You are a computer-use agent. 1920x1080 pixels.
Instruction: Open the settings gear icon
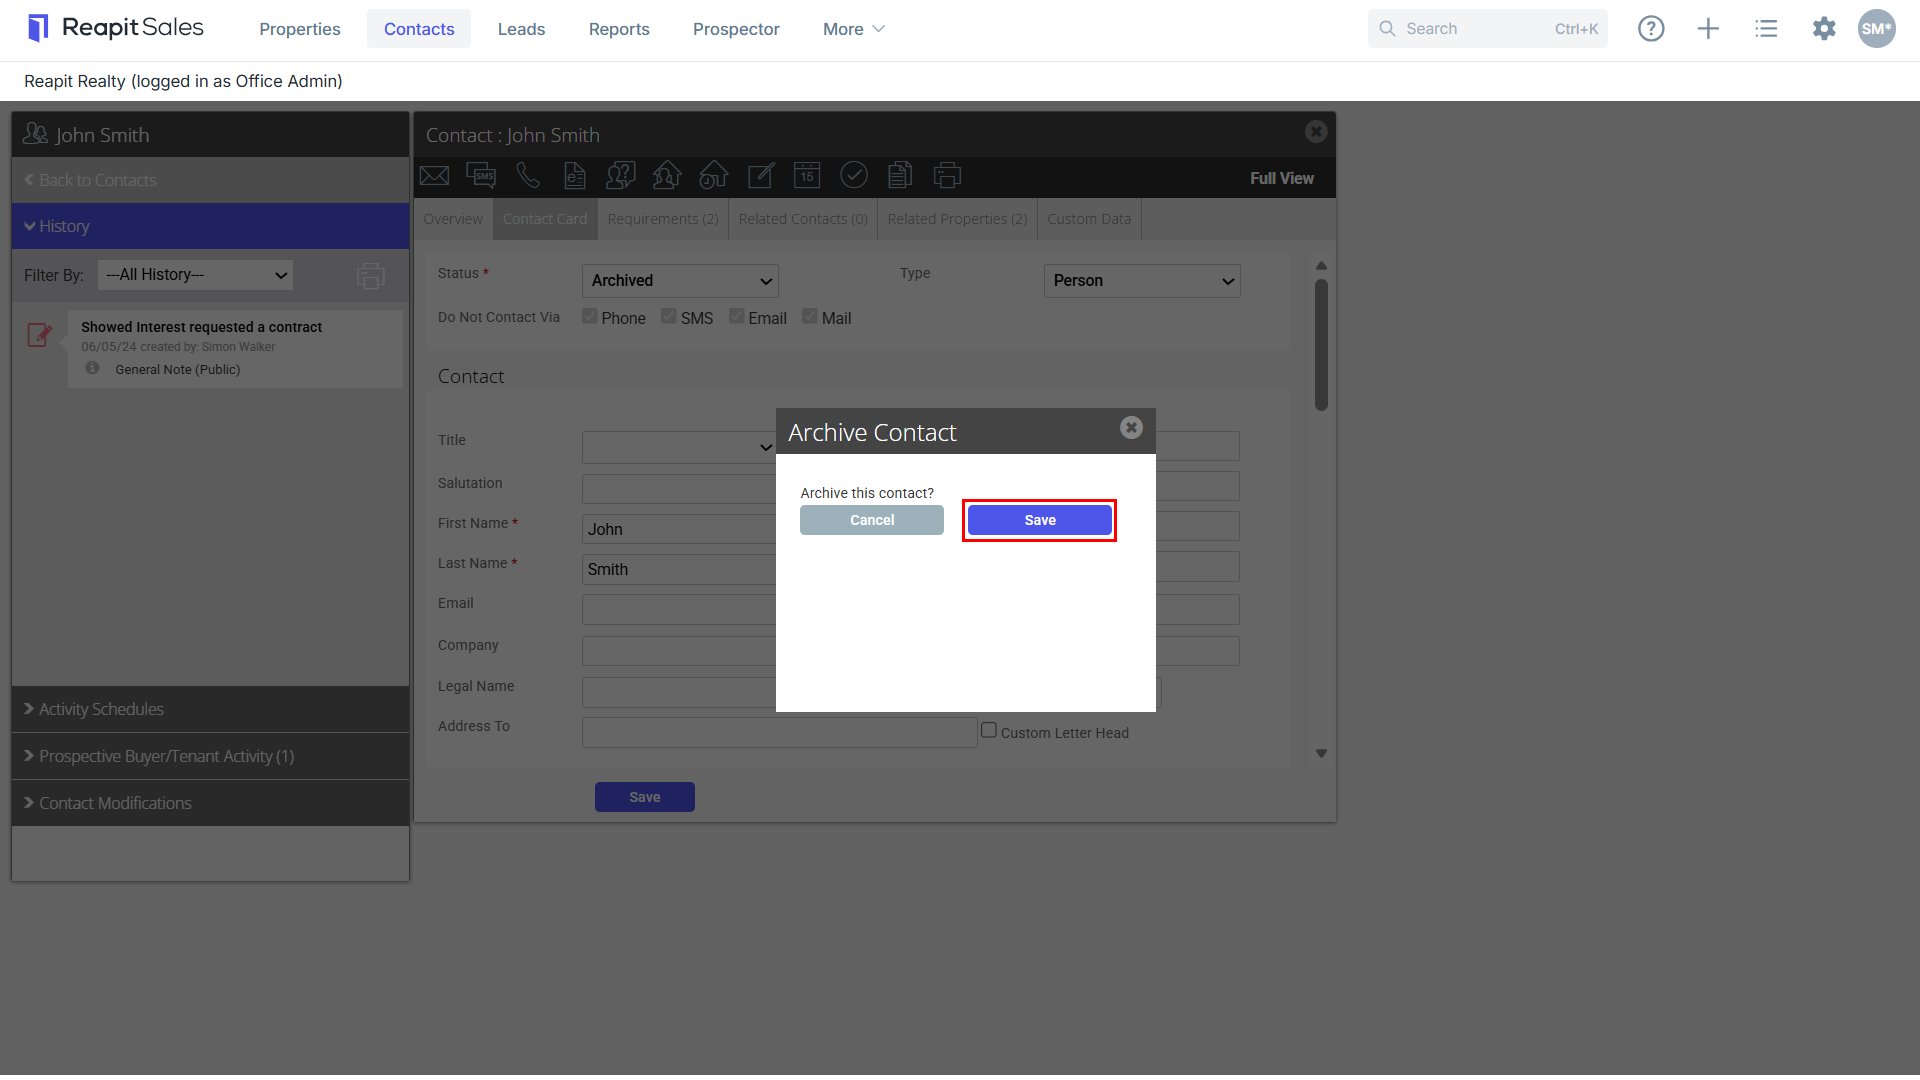[1824, 29]
